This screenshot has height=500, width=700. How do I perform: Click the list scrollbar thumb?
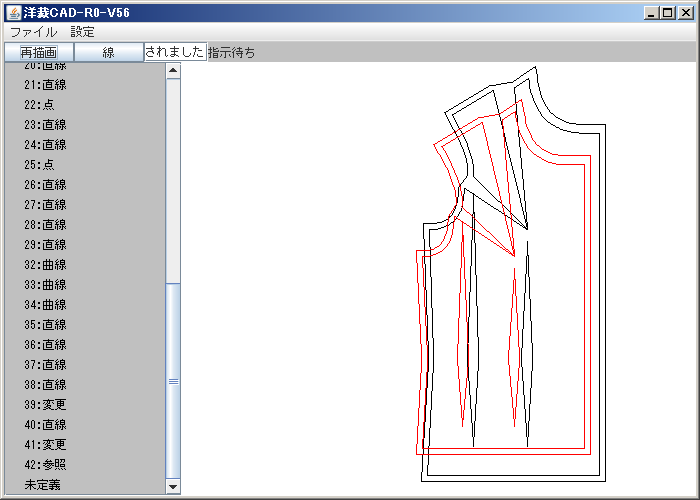click(173, 381)
